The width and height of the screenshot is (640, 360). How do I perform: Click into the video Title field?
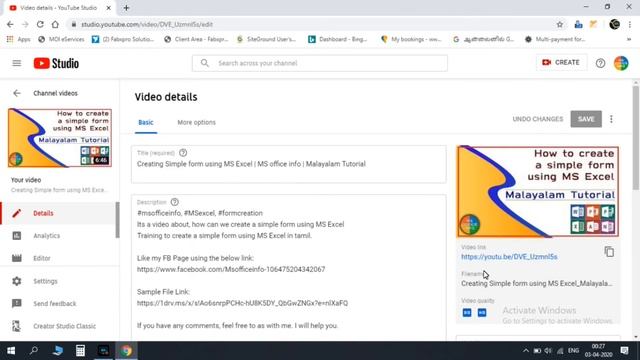coord(289,164)
